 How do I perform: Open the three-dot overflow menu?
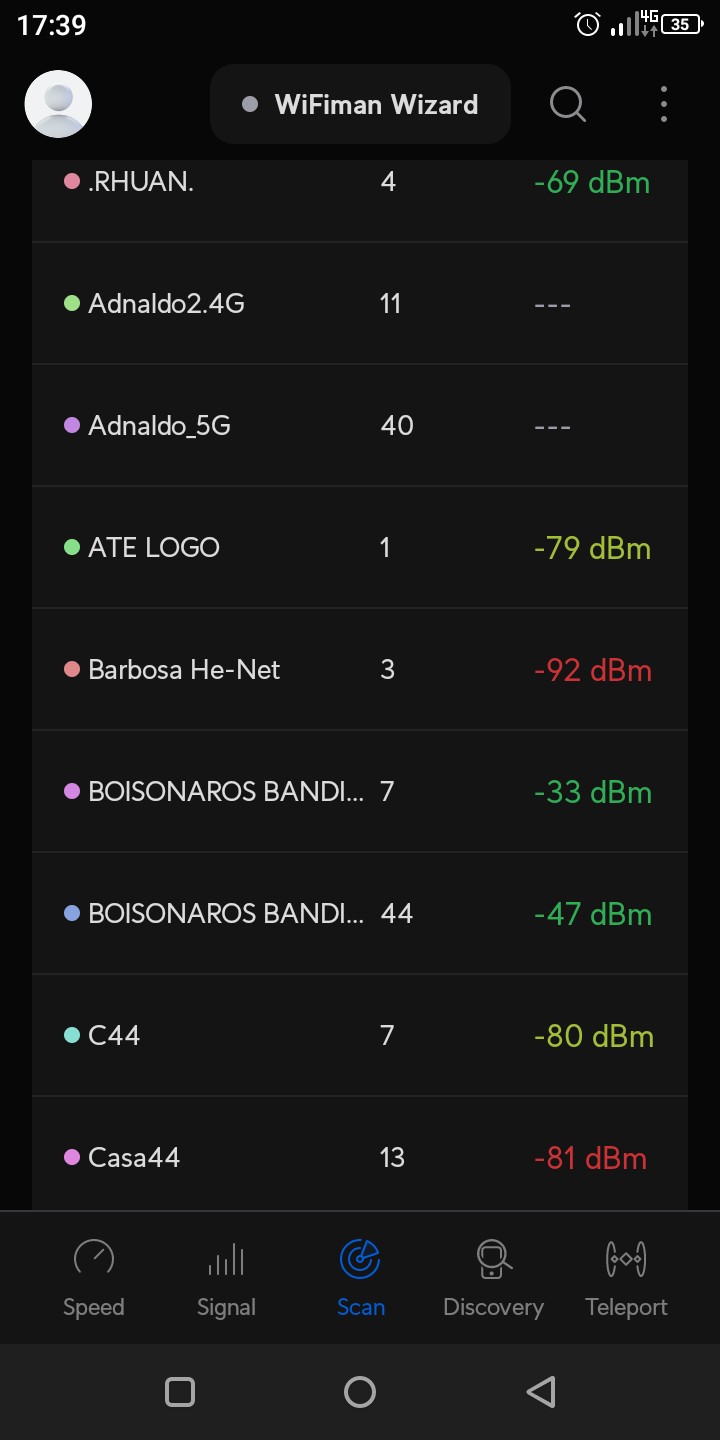coord(664,104)
